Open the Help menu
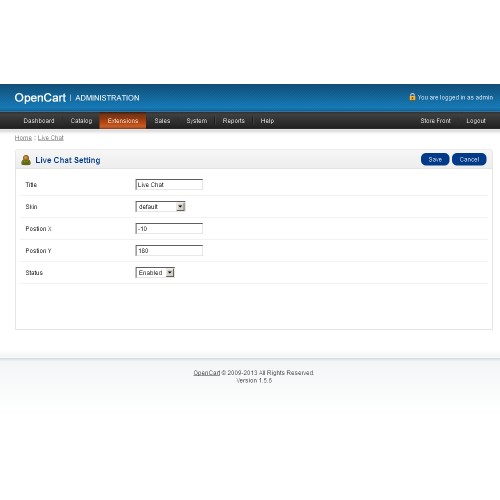Screen dimensions: 500x500 267,121
